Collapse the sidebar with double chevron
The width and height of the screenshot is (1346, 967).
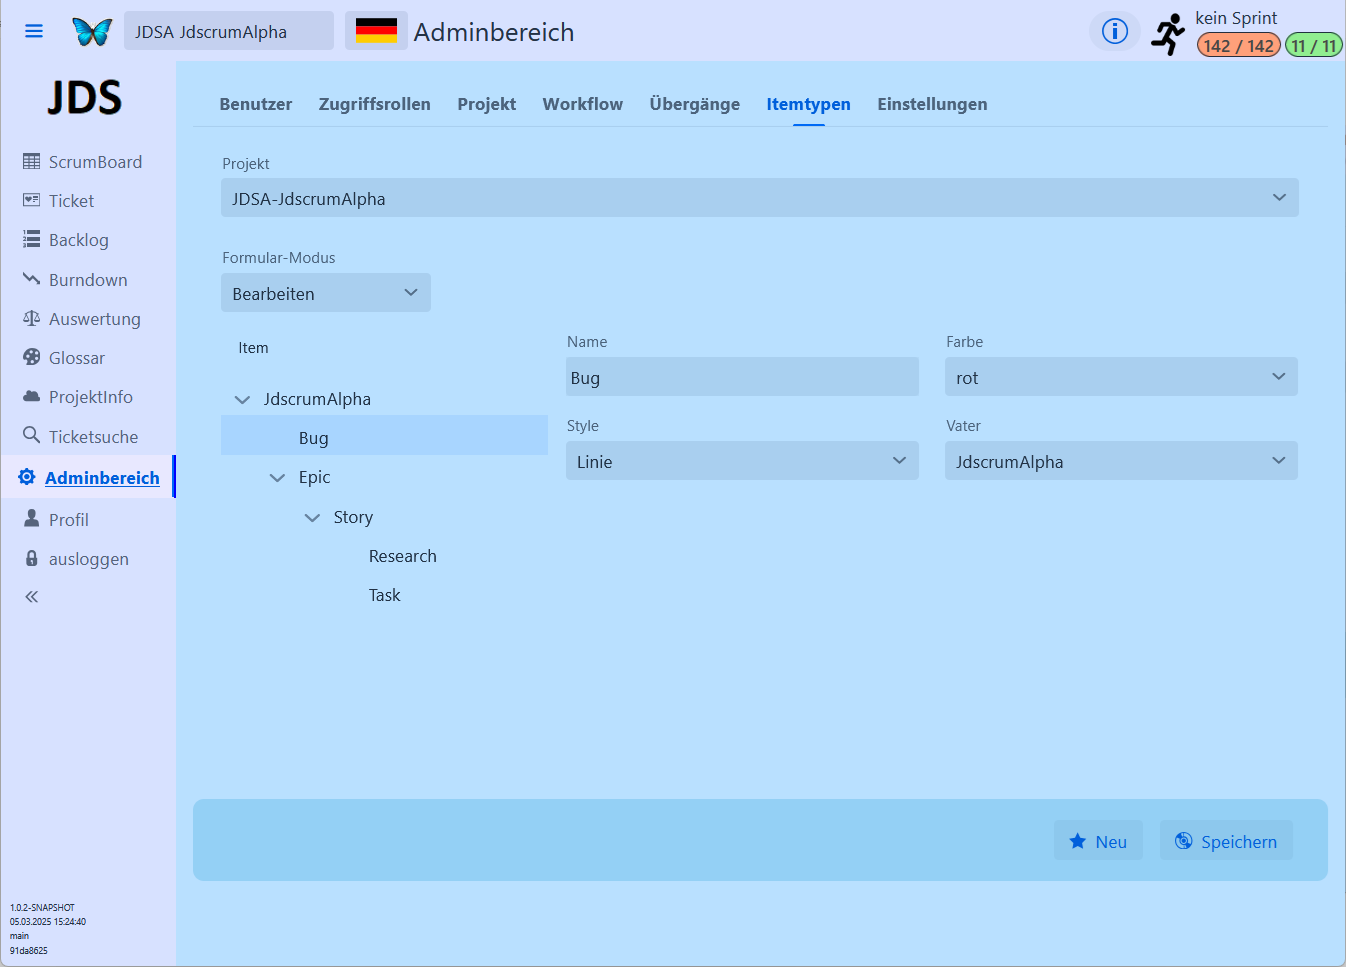click(32, 597)
